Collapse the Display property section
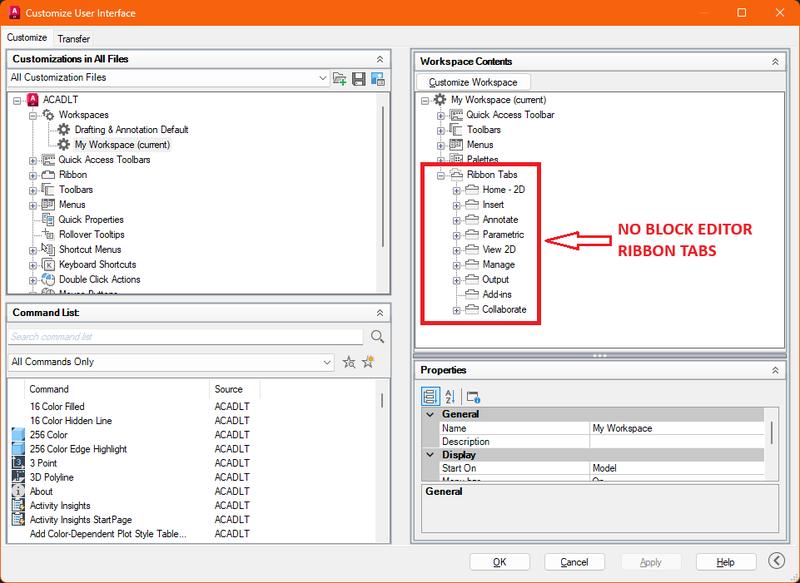 (430, 454)
